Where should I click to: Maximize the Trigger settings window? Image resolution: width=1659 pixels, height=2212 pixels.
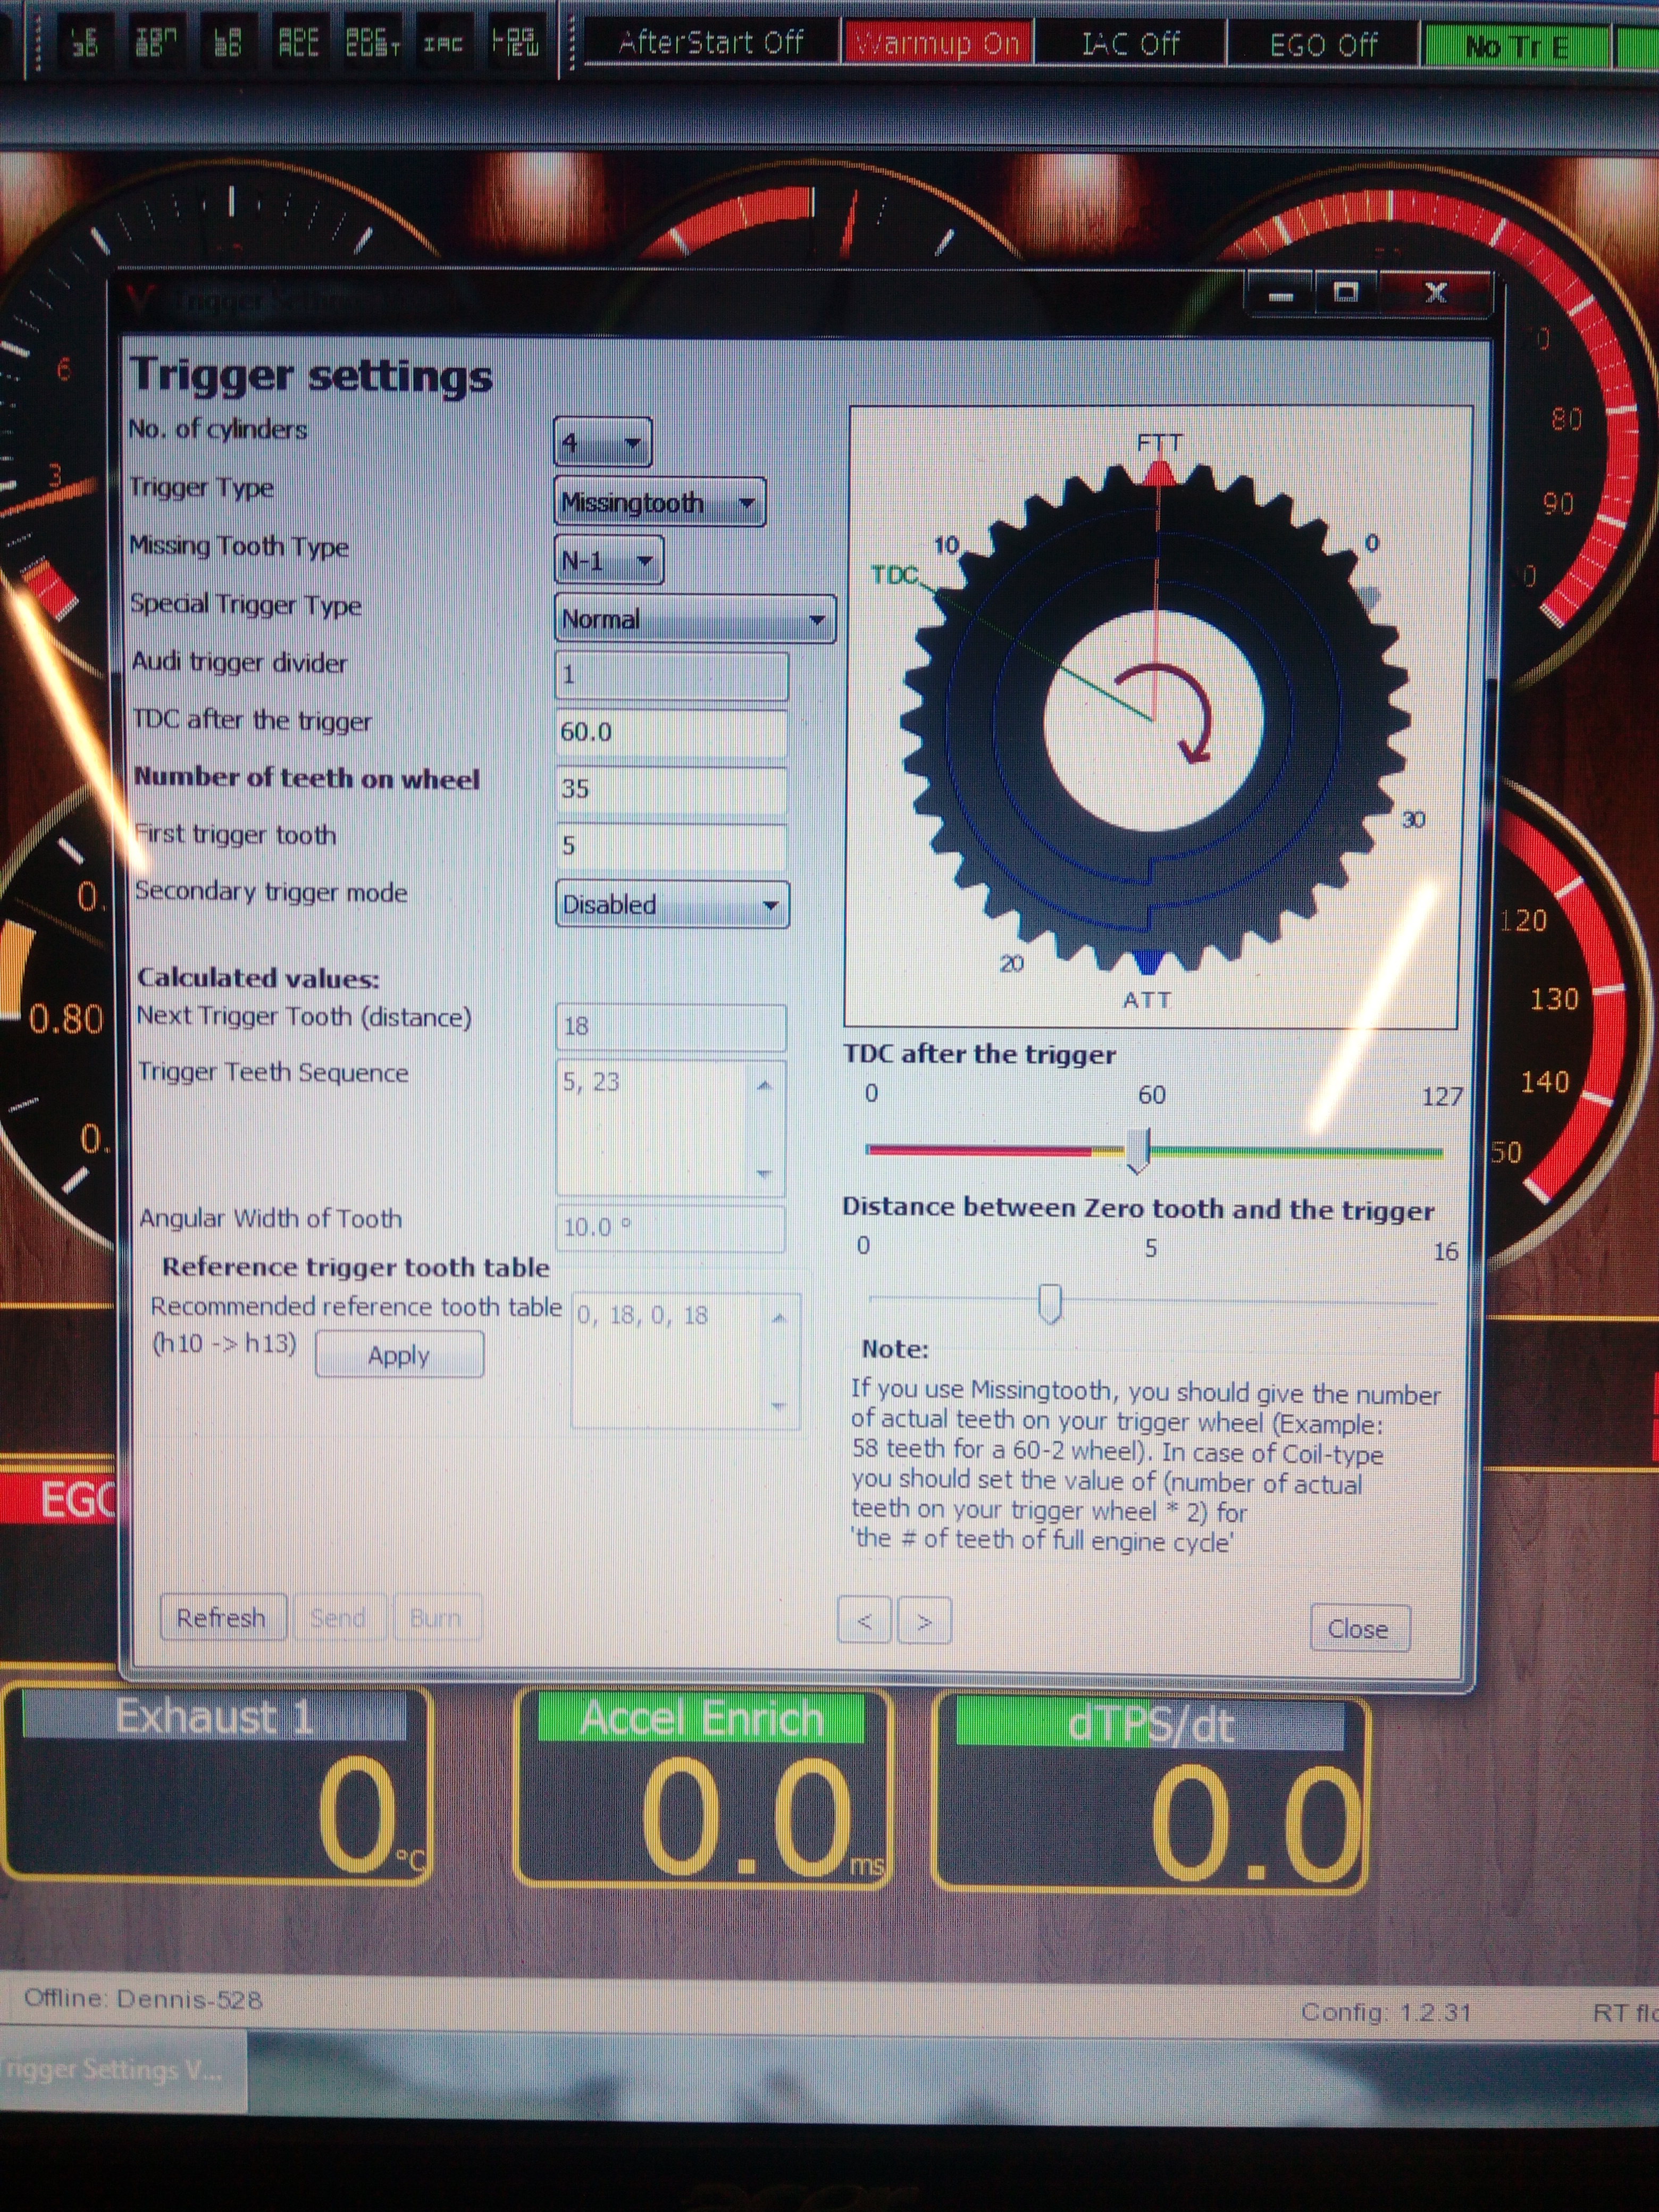pos(1346,293)
